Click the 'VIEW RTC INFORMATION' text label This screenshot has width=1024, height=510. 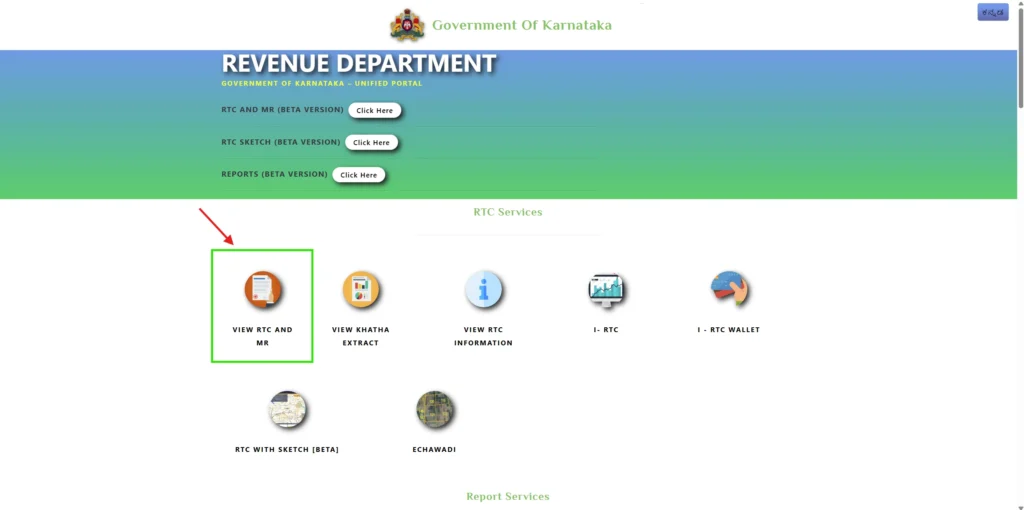(483, 336)
